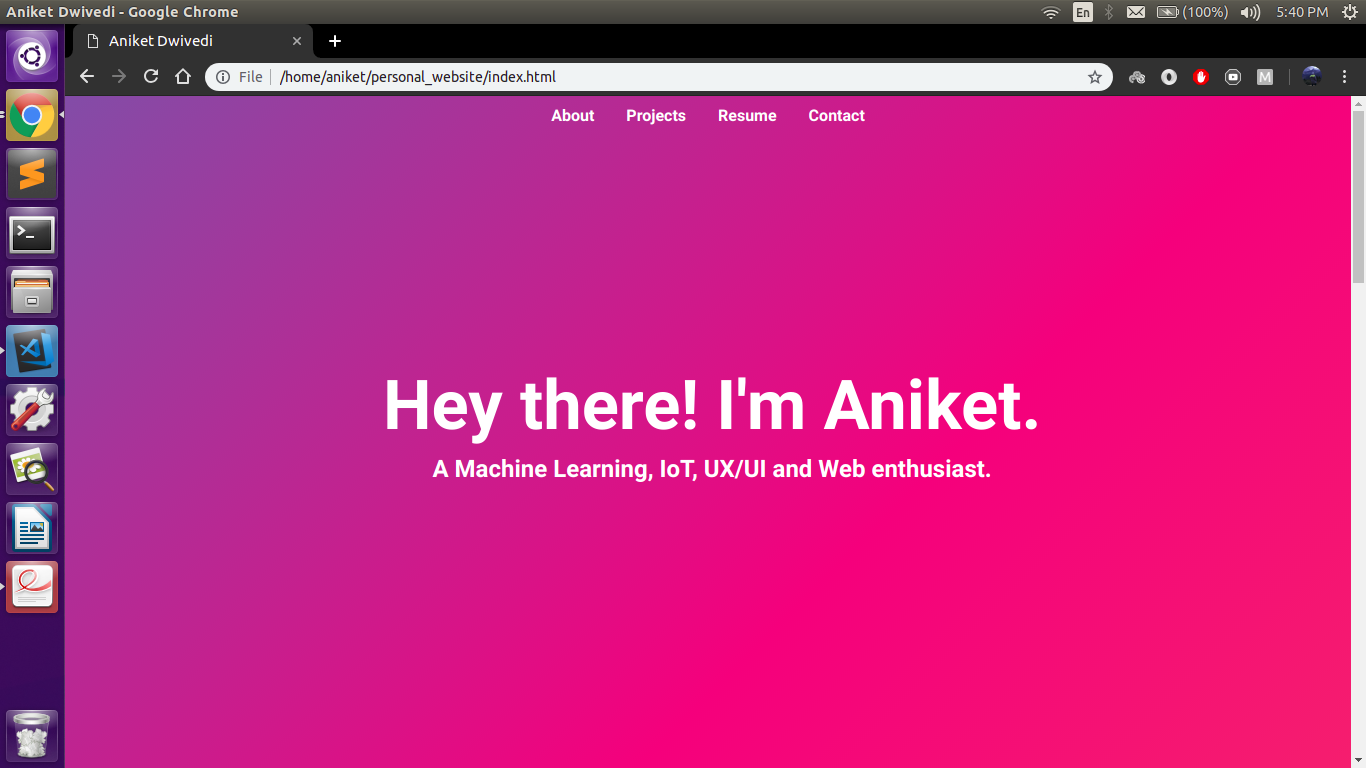Open Terminal from the launcher

coord(32,233)
